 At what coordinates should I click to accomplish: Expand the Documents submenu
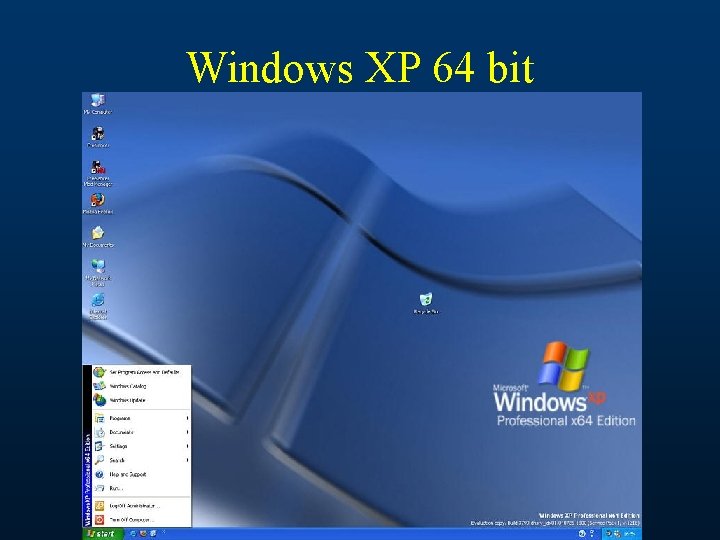tap(141, 432)
